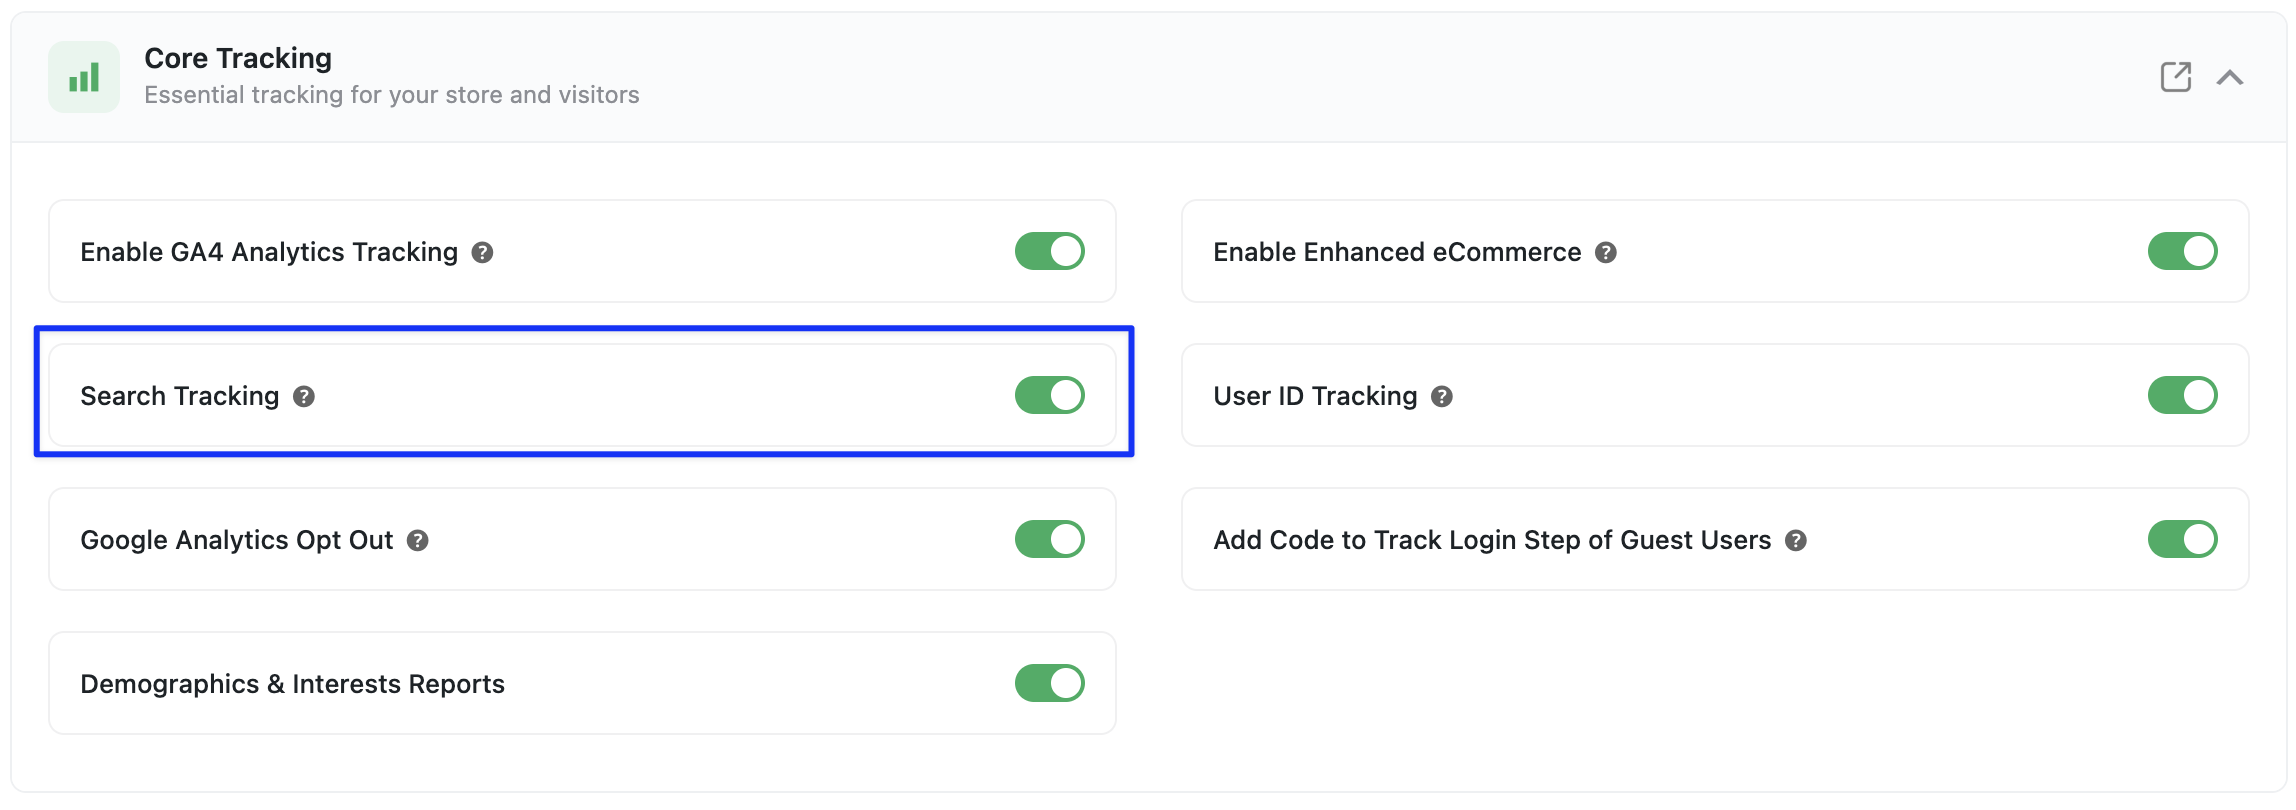Open Core Tracking docs via external link icon
Image resolution: width=2296 pixels, height=810 pixels.
coord(2176,77)
